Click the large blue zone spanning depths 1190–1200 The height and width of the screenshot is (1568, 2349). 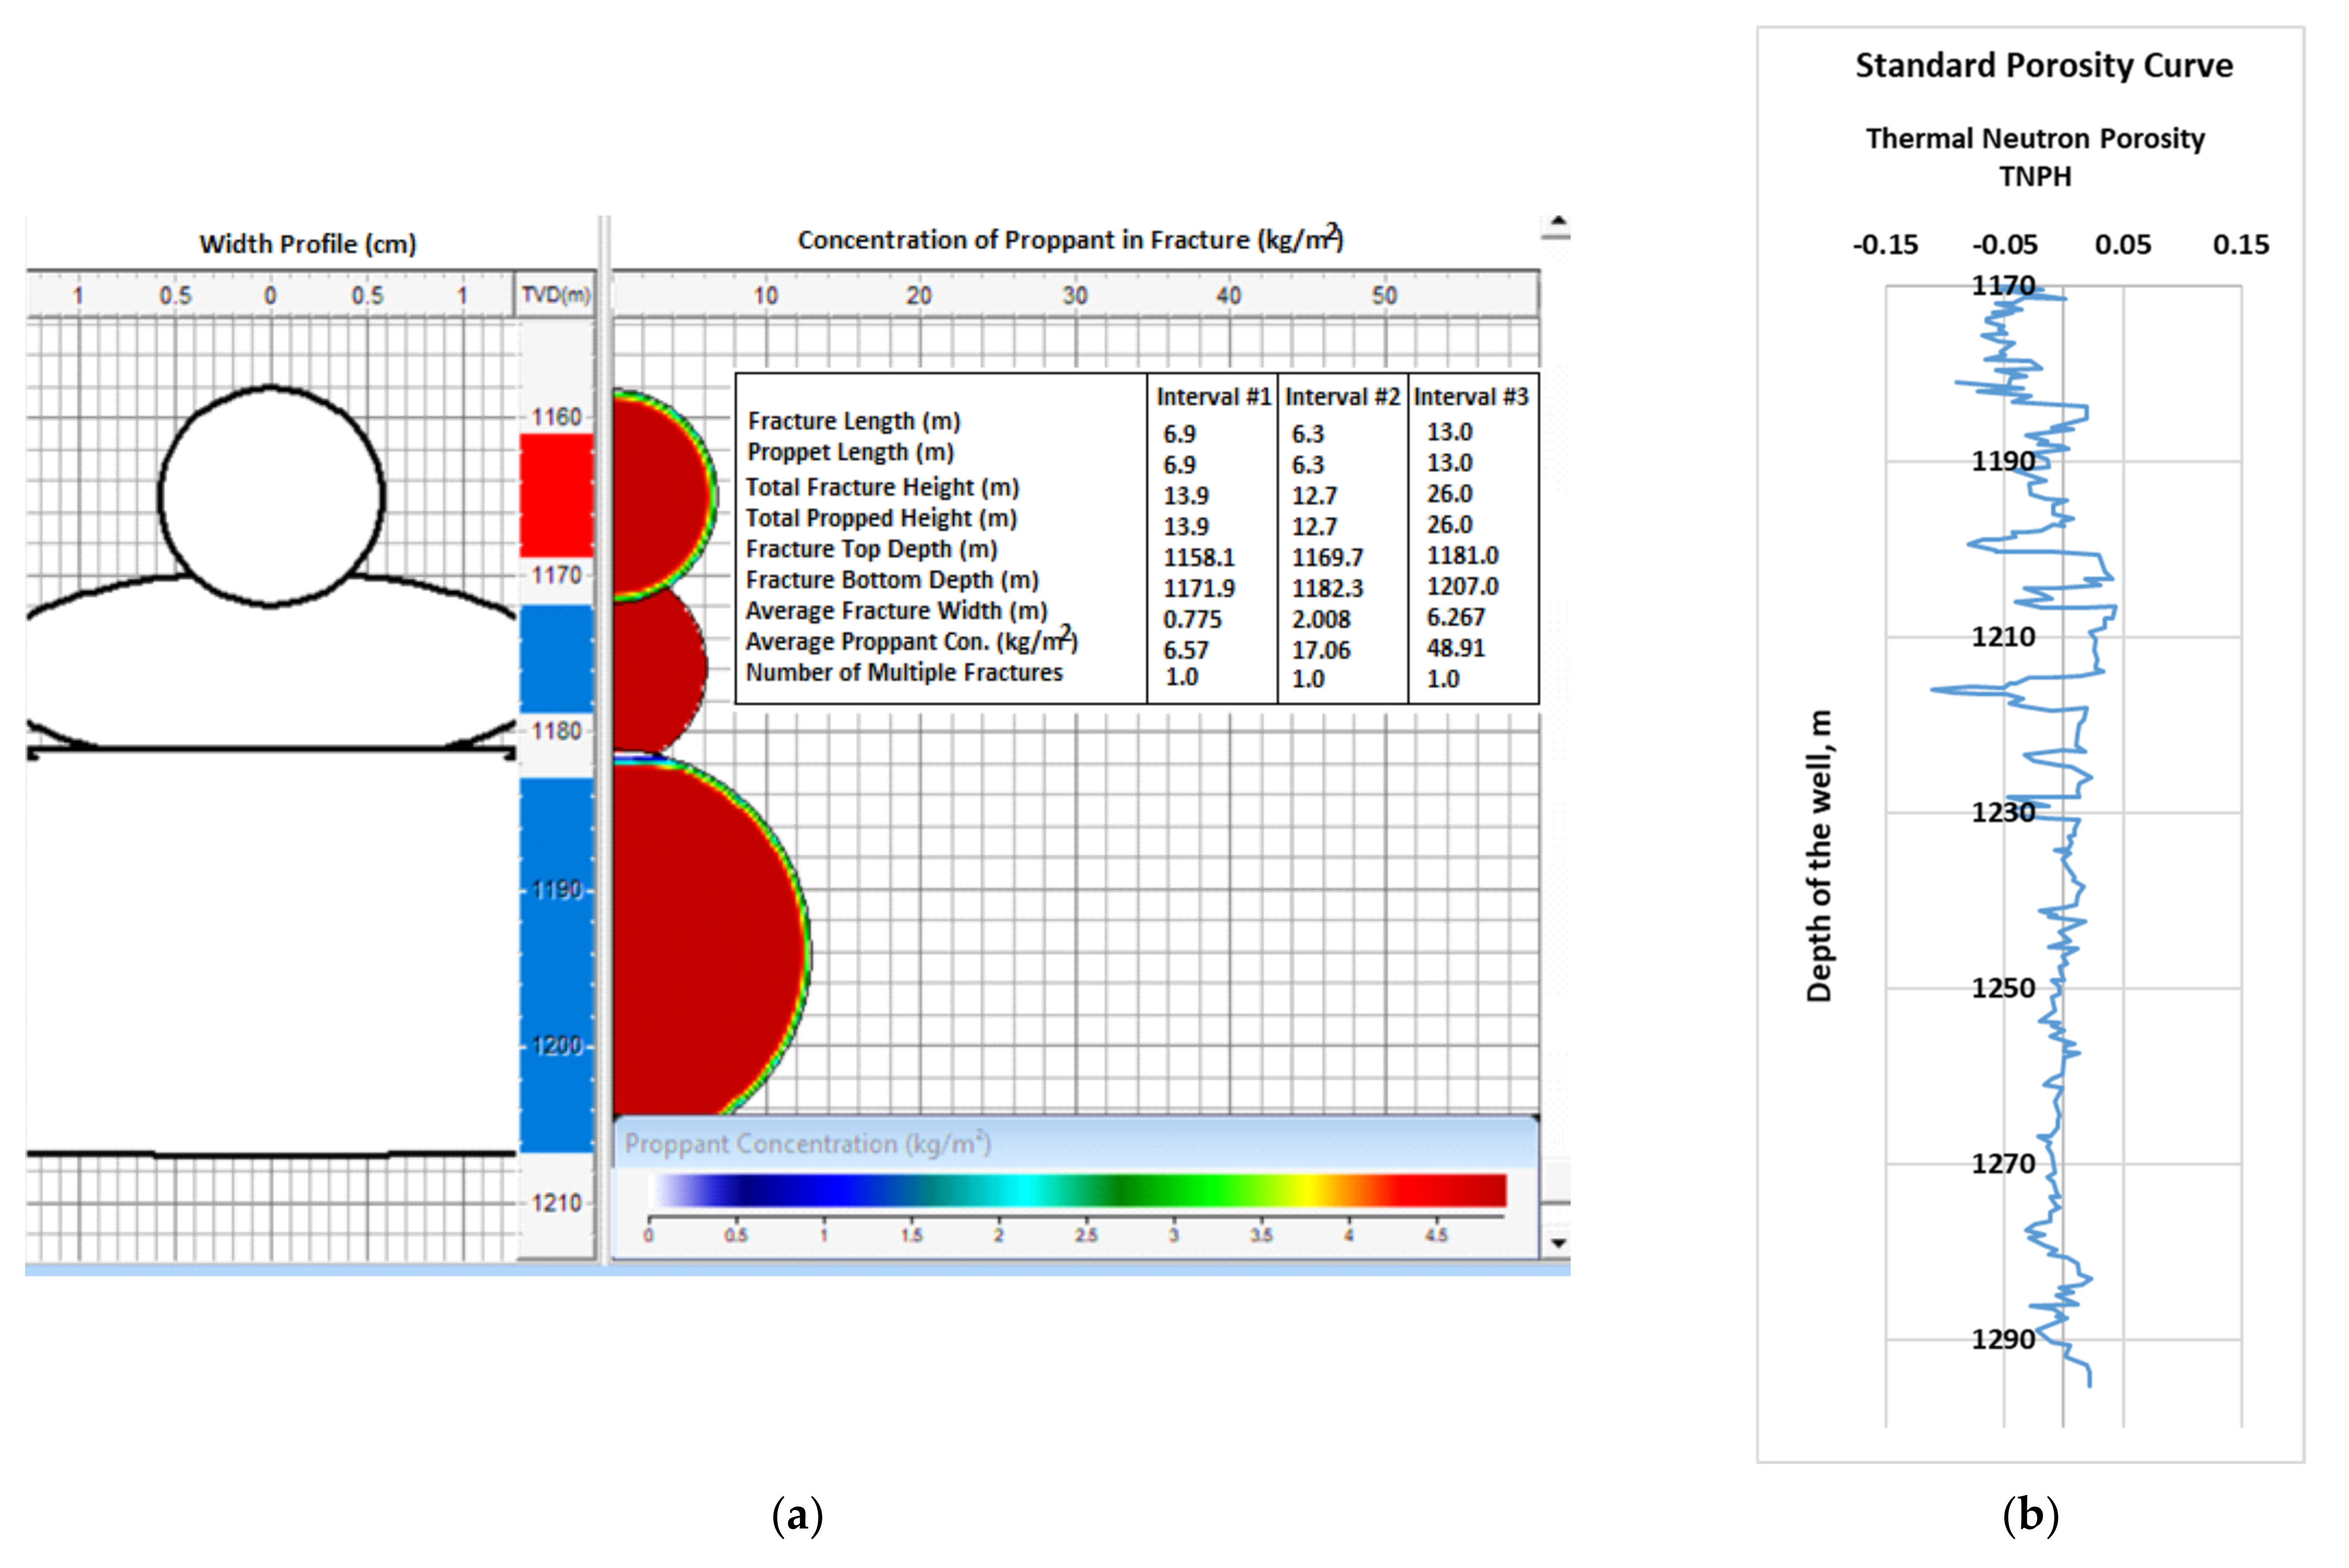556,965
